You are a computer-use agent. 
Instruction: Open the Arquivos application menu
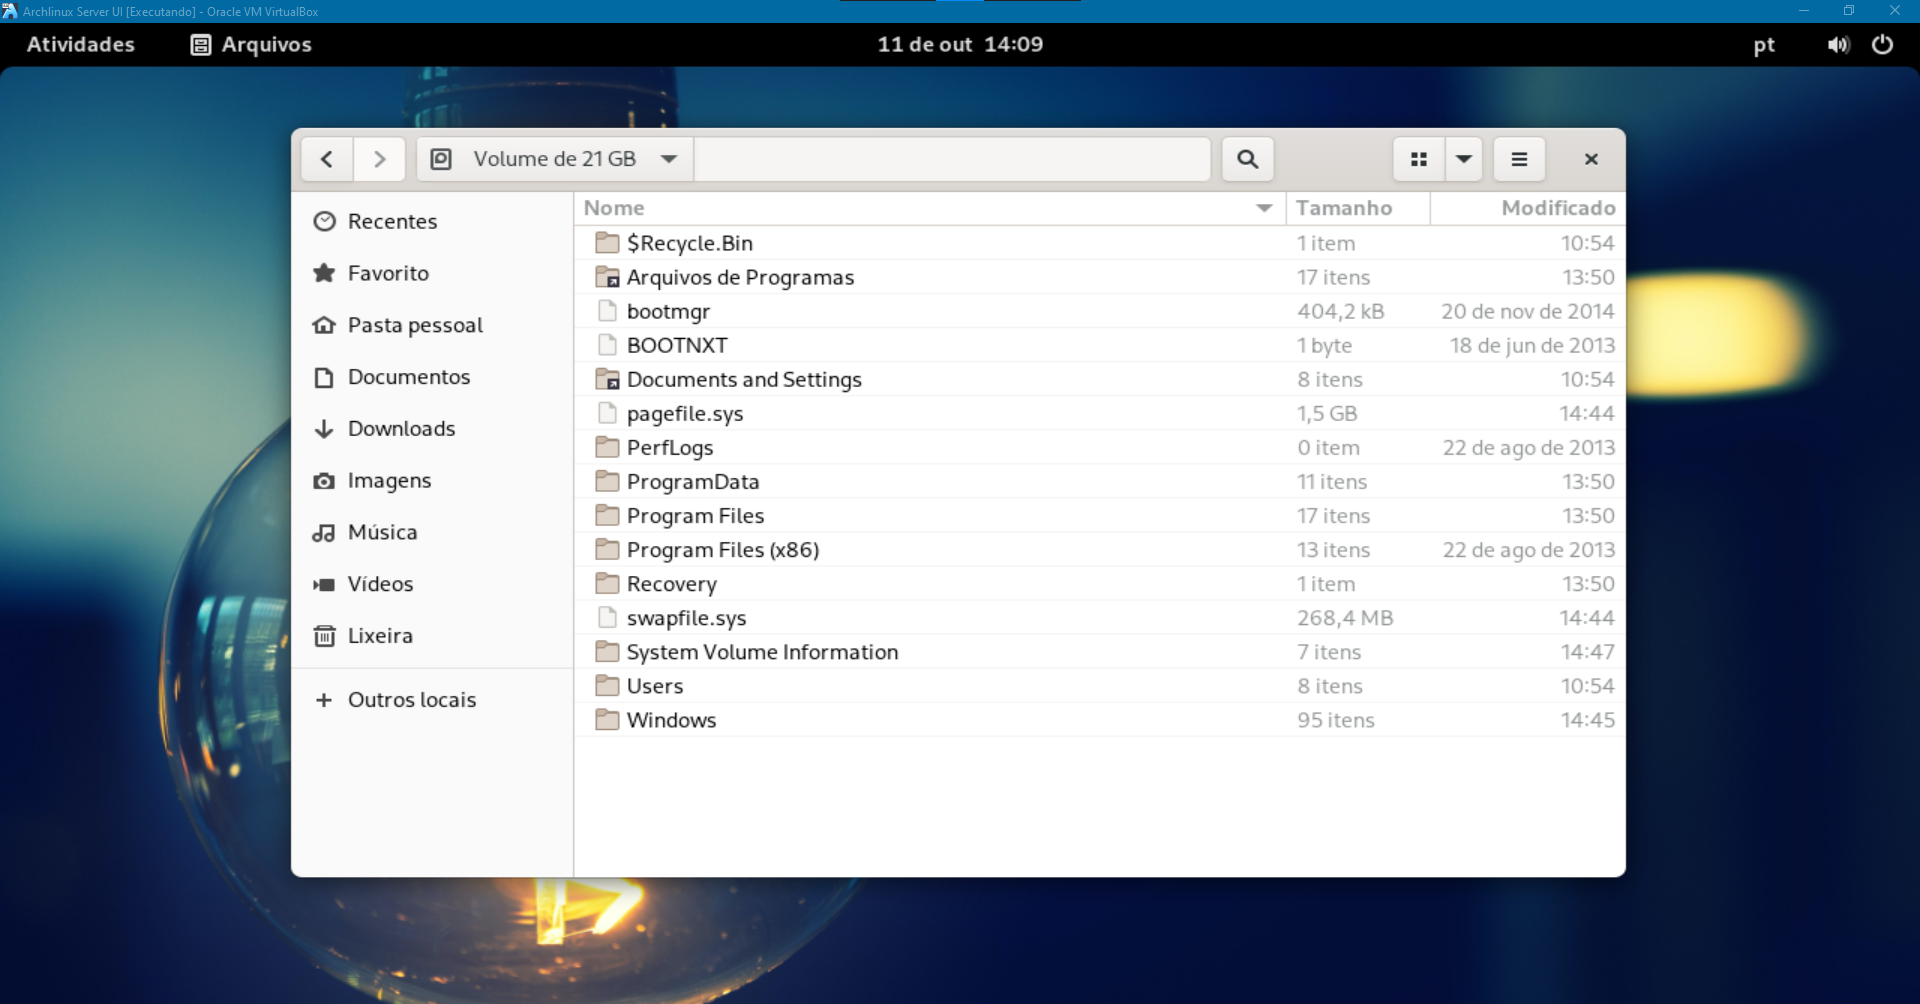tap(252, 45)
